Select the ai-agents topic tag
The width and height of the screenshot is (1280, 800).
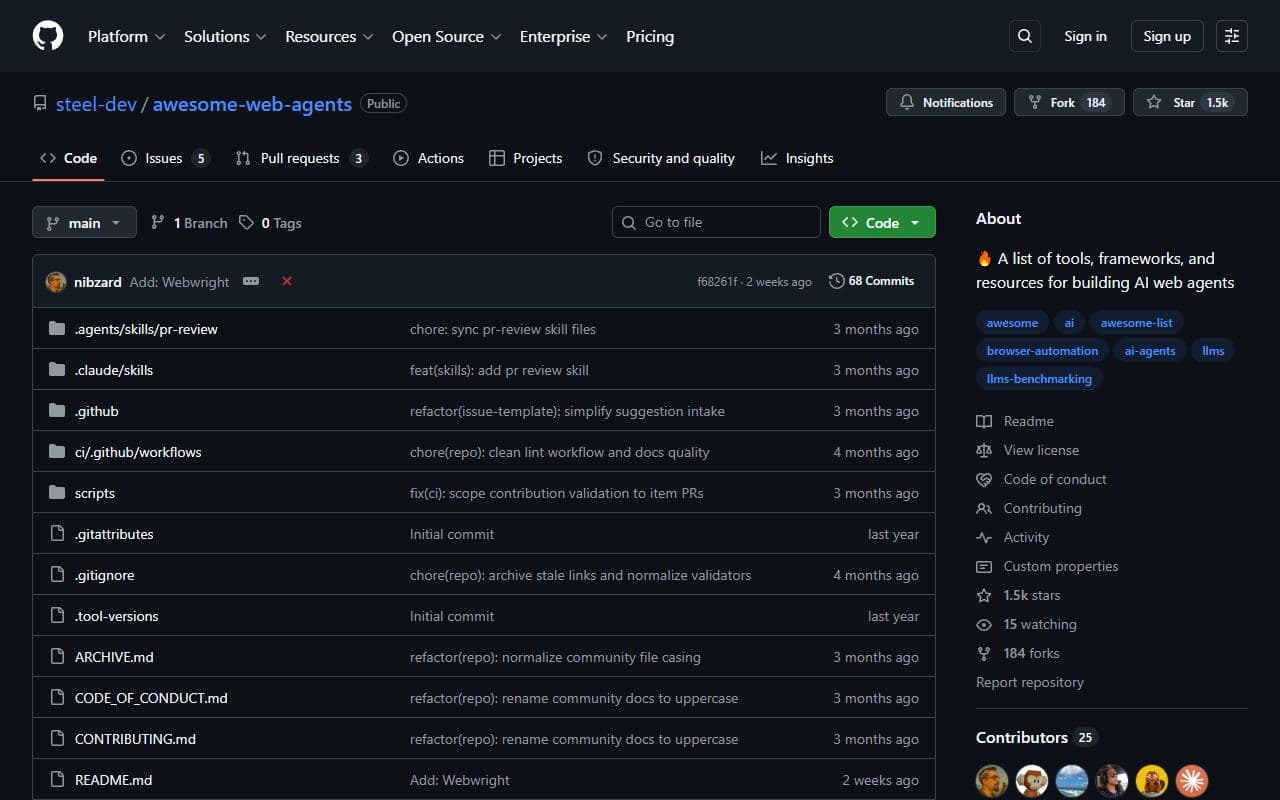[x=1150, y=351]
